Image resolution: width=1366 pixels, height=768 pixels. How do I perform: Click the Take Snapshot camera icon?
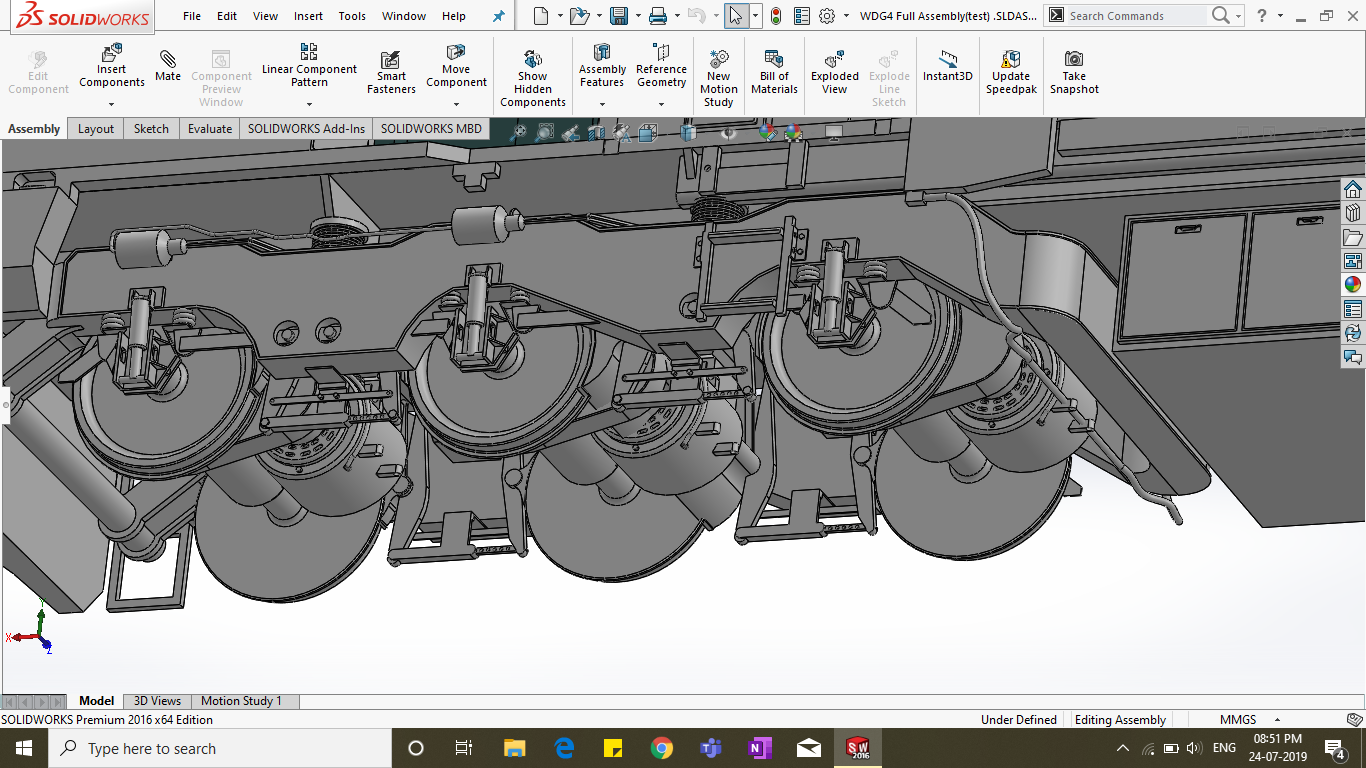tap(1074, 60)
